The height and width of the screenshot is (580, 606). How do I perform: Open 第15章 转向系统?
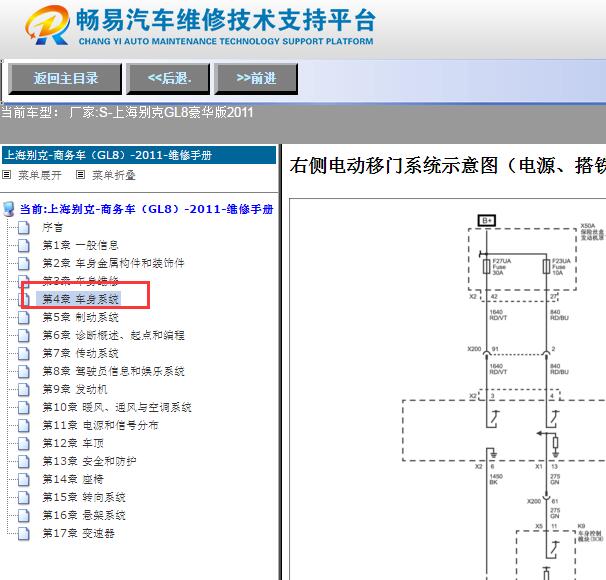83,497
